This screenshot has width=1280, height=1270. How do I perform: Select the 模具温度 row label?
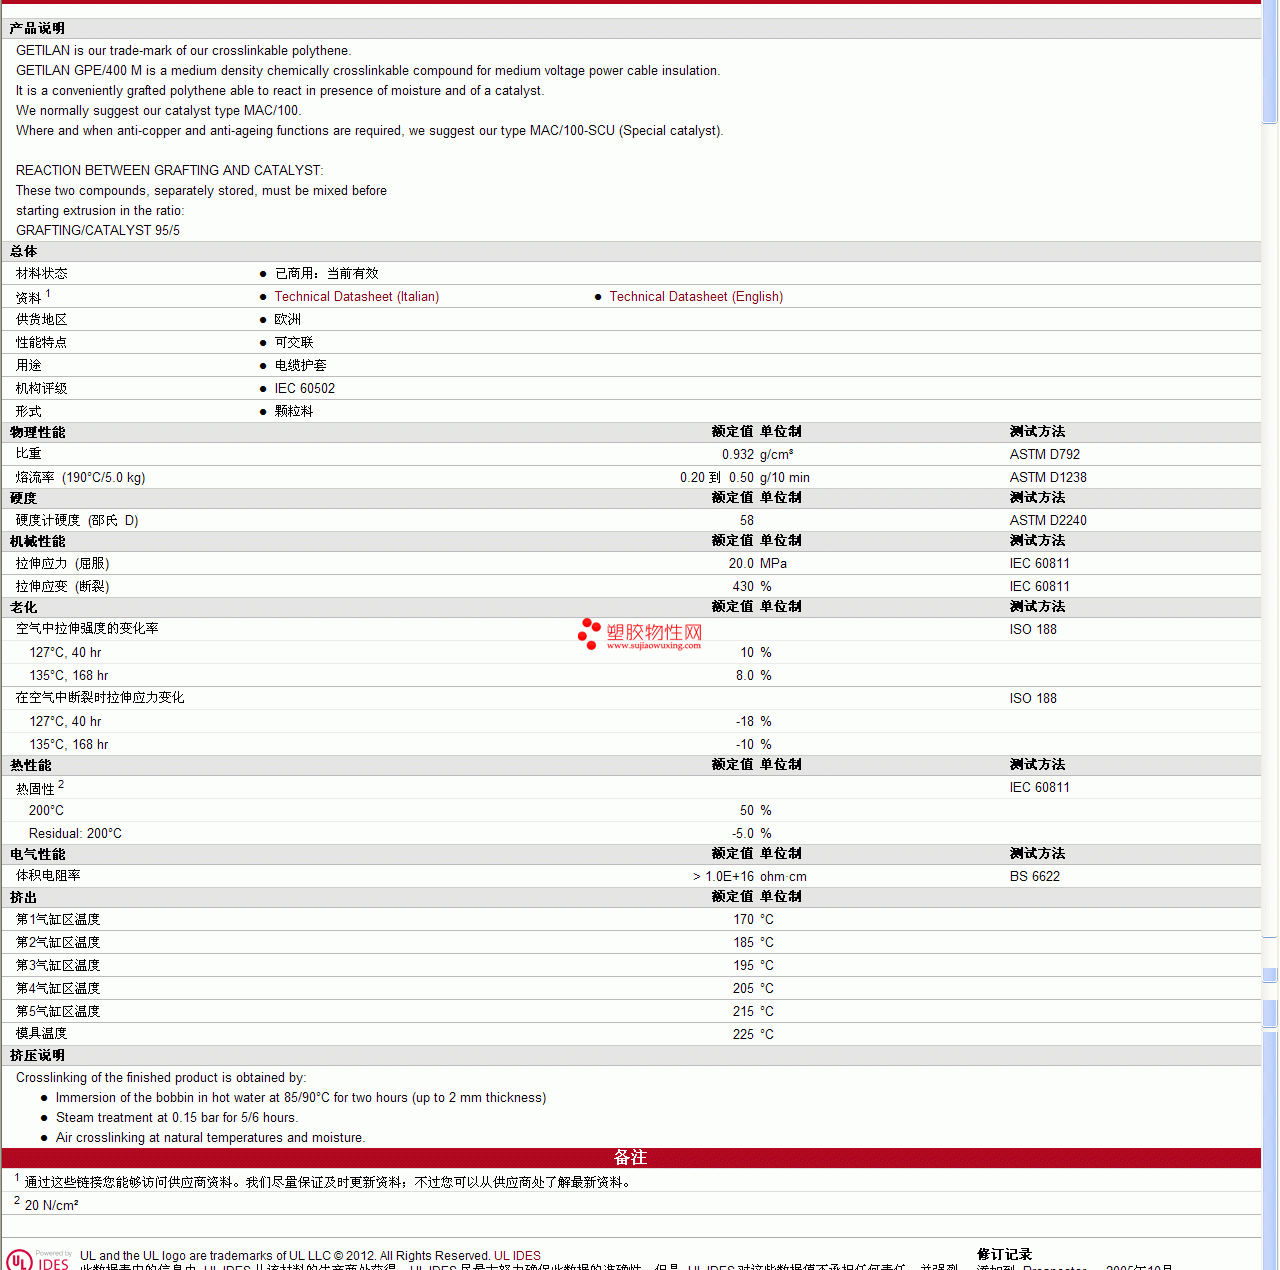coord(41,1034)
